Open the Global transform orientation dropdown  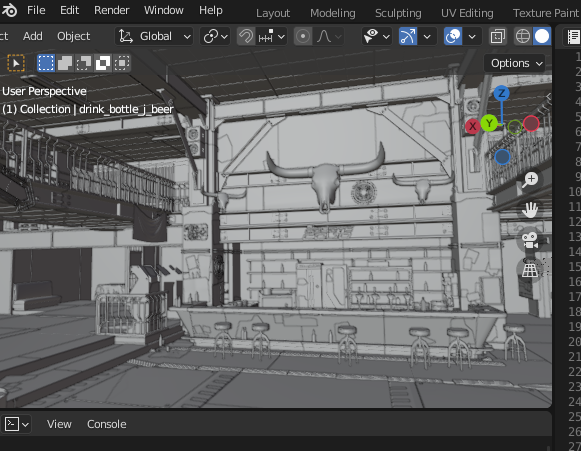(x=154, y=36)
